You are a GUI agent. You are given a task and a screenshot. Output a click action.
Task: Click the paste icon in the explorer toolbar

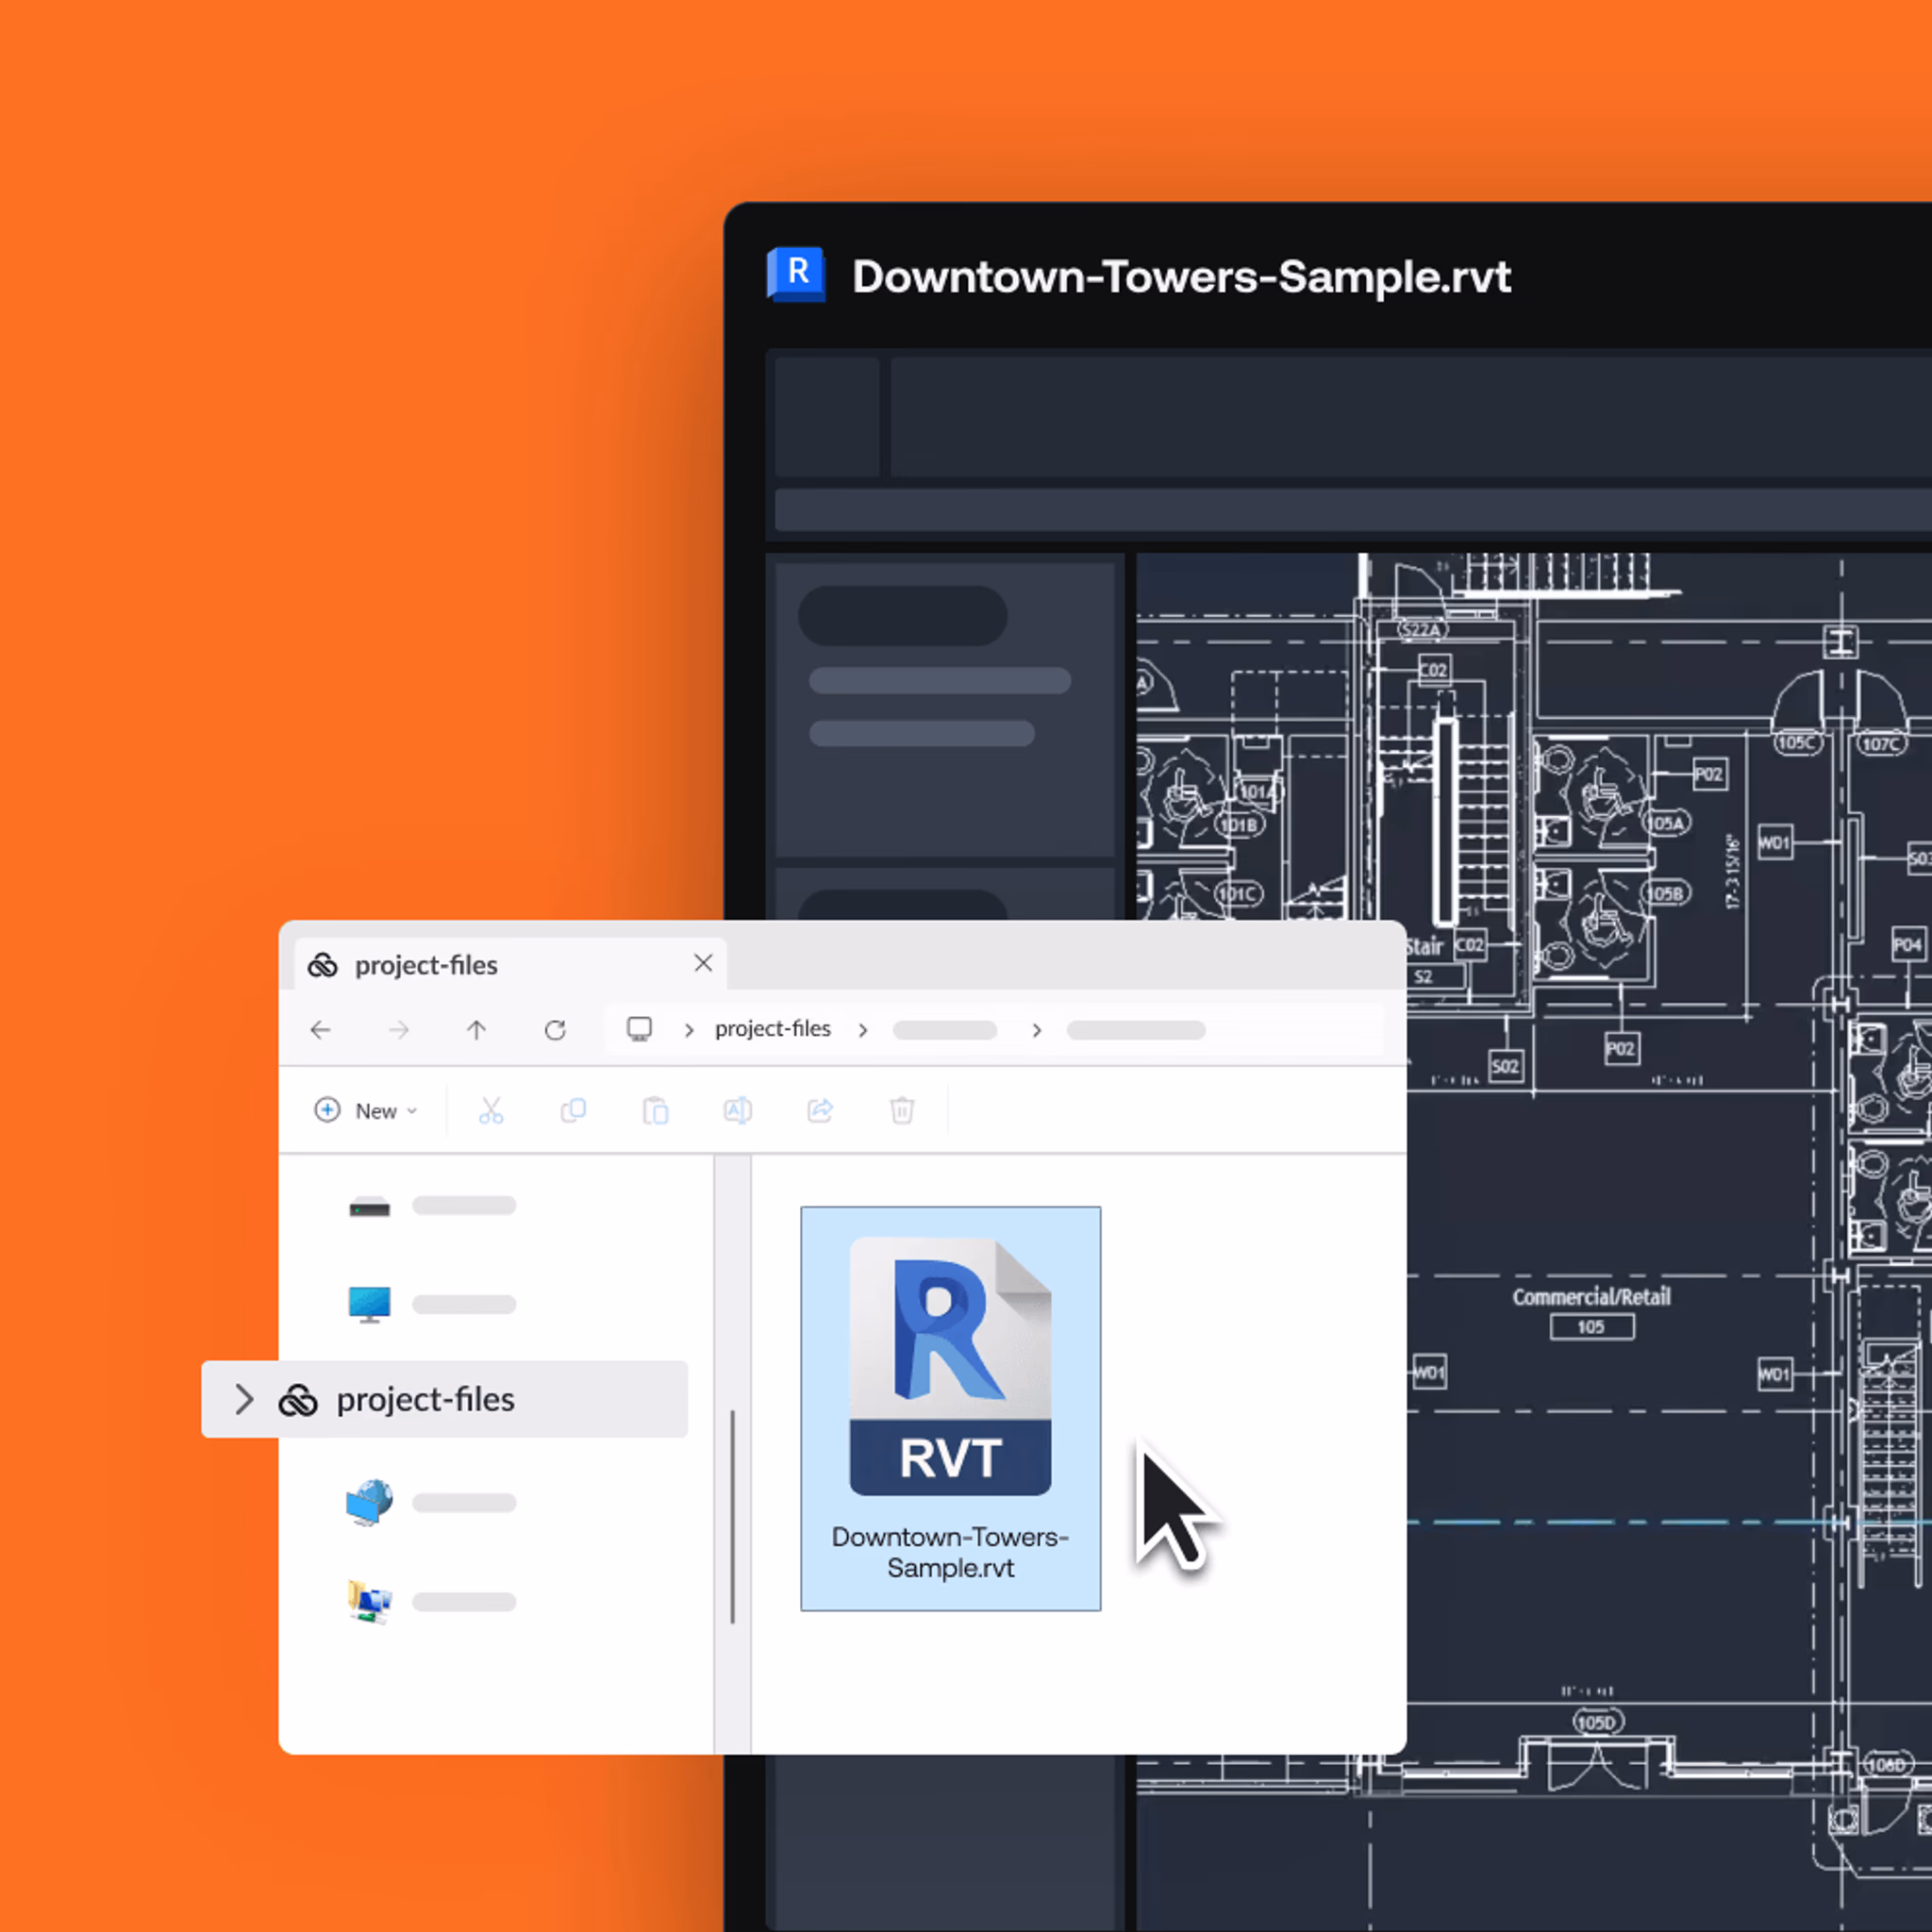coord(655,1110)
